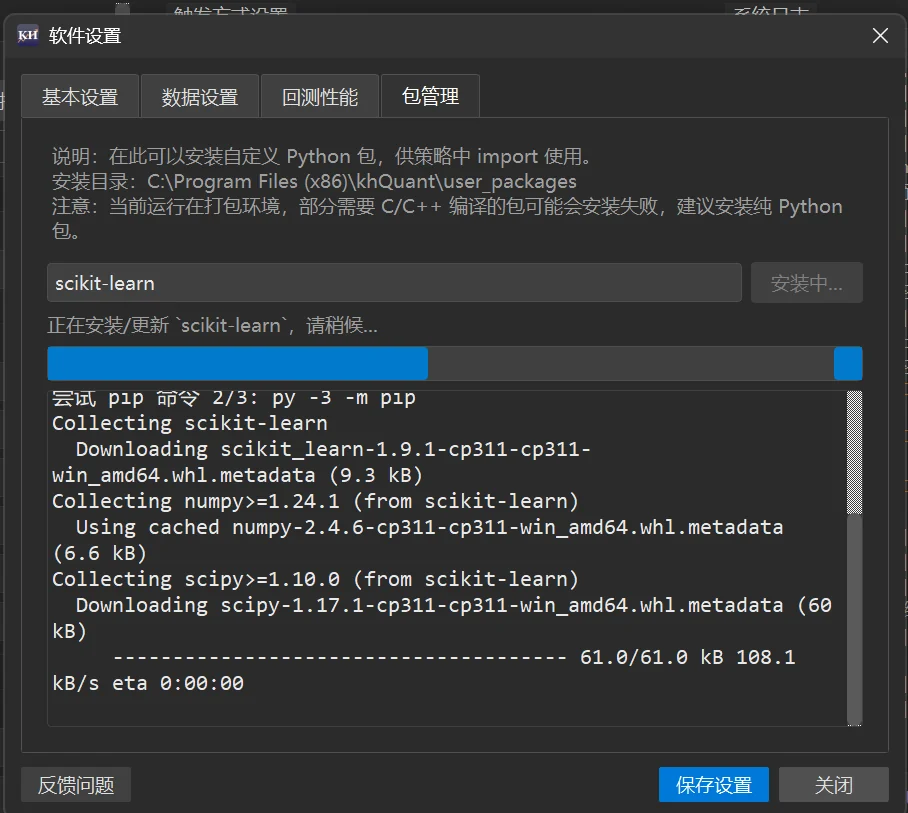Click the 说明 description line about Python 包
The height and width of the screenshot is (813, 908).
coord(322,156)
